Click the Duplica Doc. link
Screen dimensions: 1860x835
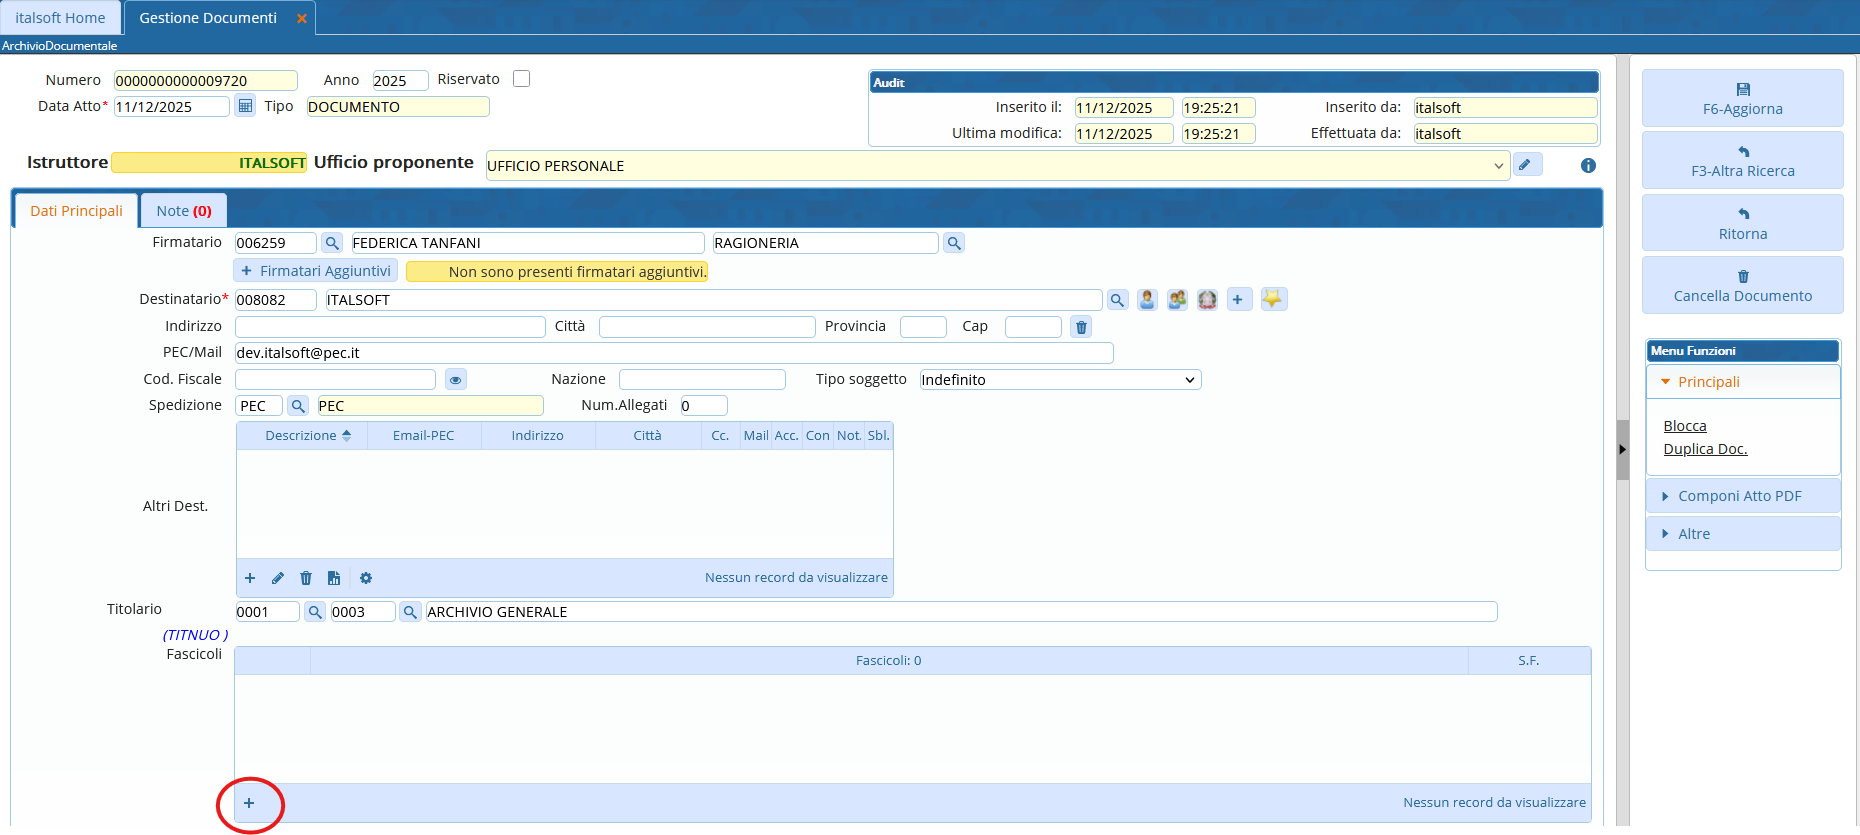click(x=1705, y=449)
